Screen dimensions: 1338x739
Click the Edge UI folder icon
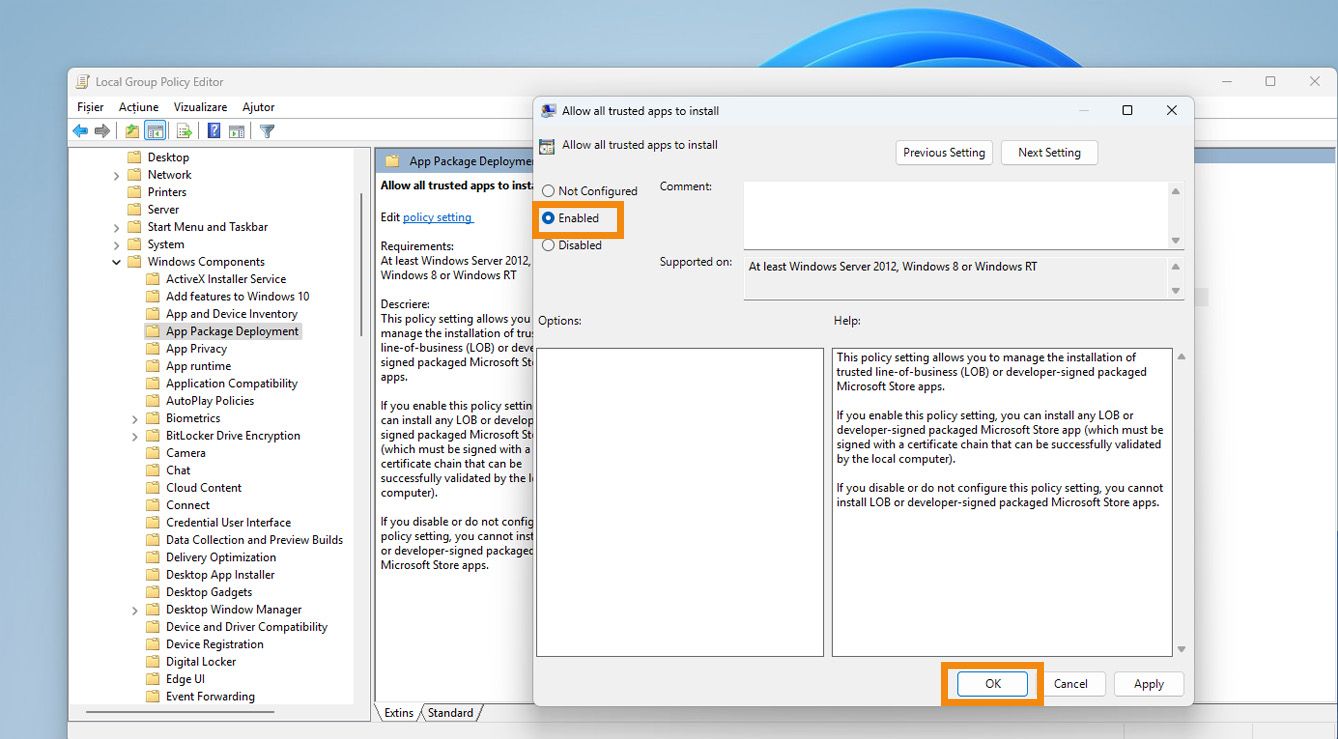tap(152, 679)
